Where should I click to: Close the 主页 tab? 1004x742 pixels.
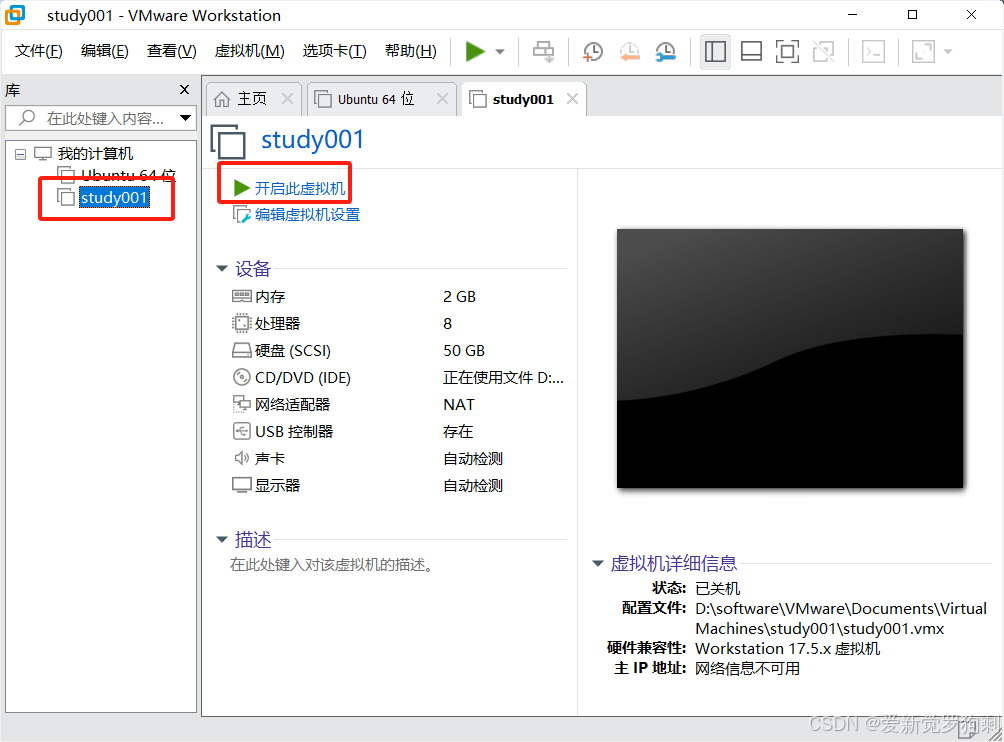287,99
